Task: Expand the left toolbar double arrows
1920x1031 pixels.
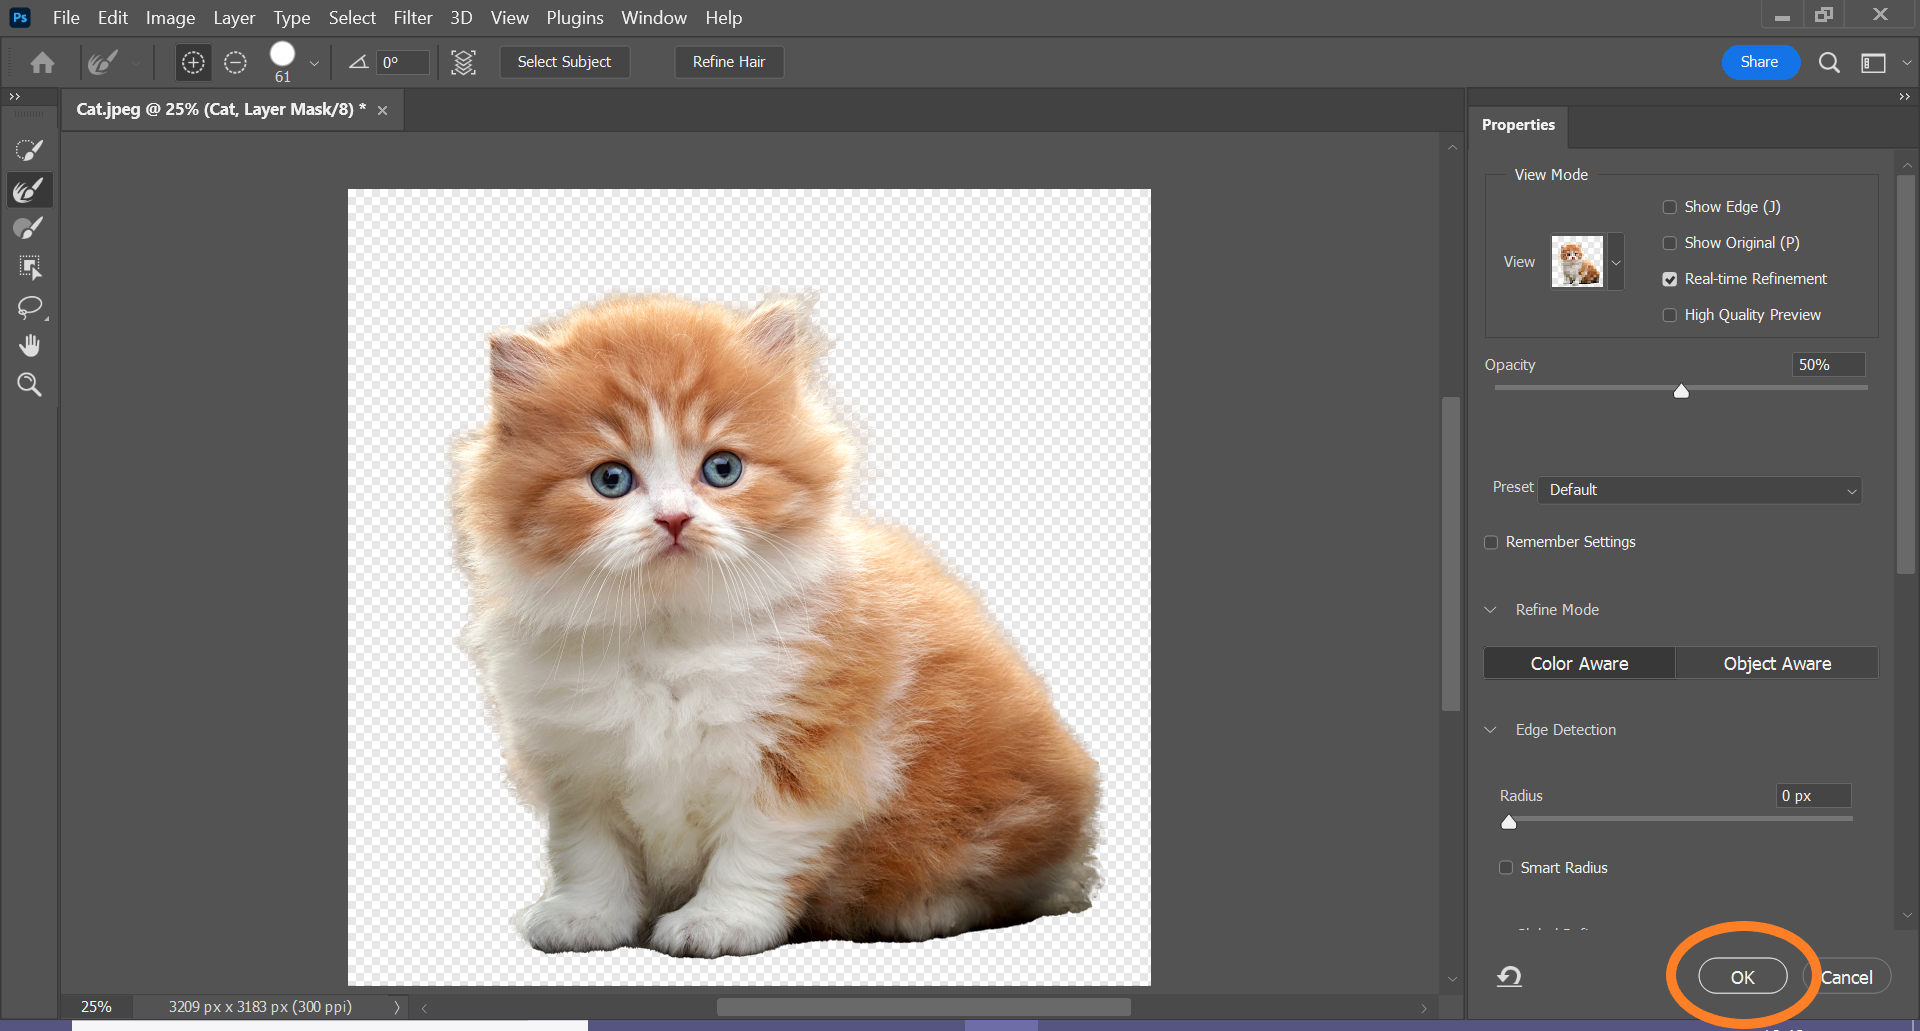Action: (15, 97)
